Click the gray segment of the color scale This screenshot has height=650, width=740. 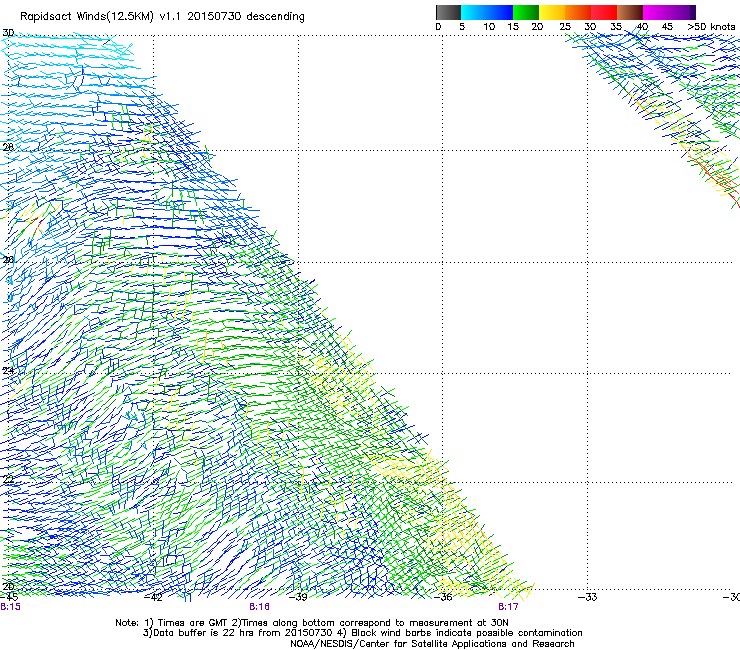point(448,12)
